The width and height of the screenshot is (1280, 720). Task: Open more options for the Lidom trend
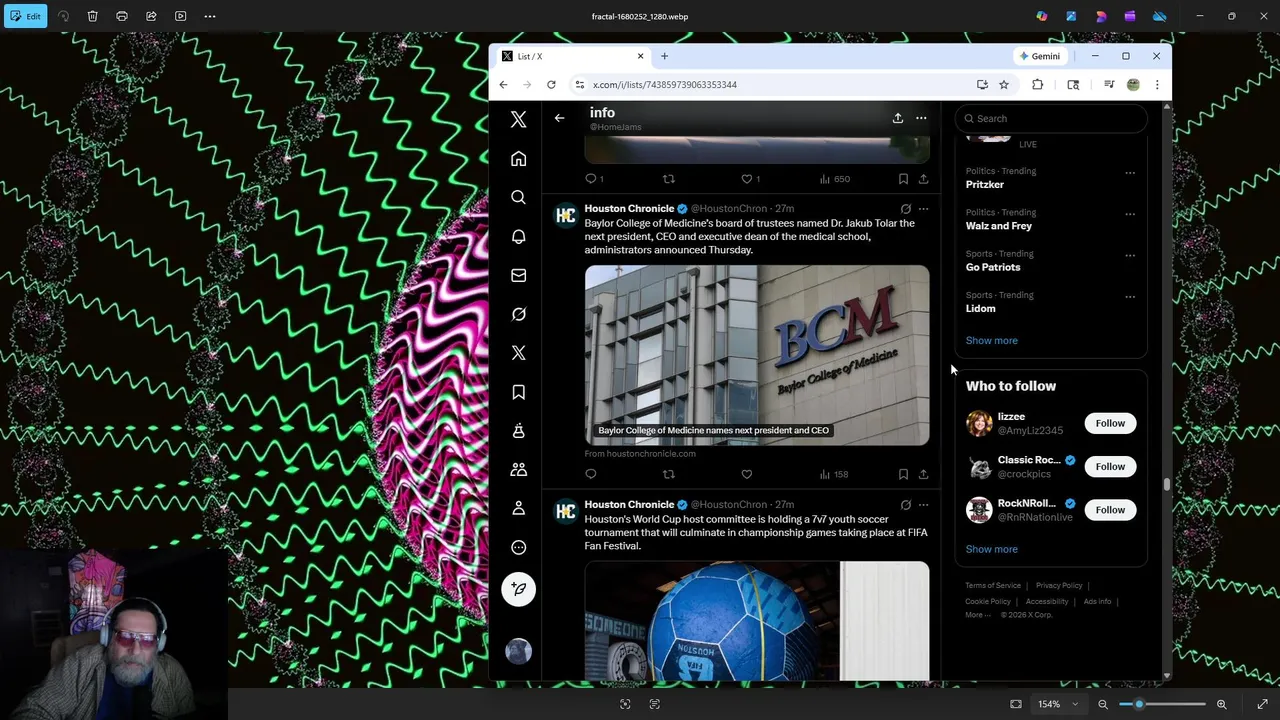coord(1130,296)
